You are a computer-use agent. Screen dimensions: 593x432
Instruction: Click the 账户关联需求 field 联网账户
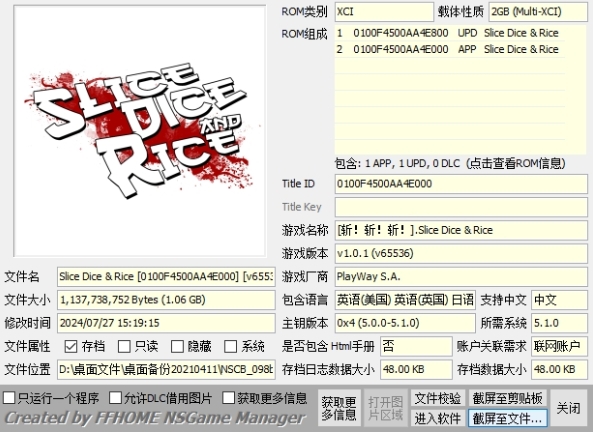pyautogui.click(x=559, y=346)
